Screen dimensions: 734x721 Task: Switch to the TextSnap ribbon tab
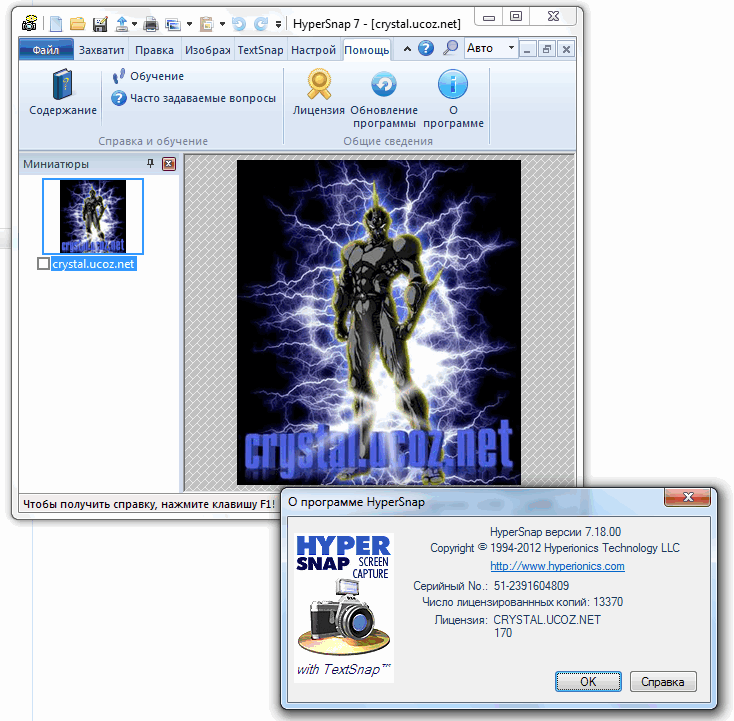[x=260, y=50]
